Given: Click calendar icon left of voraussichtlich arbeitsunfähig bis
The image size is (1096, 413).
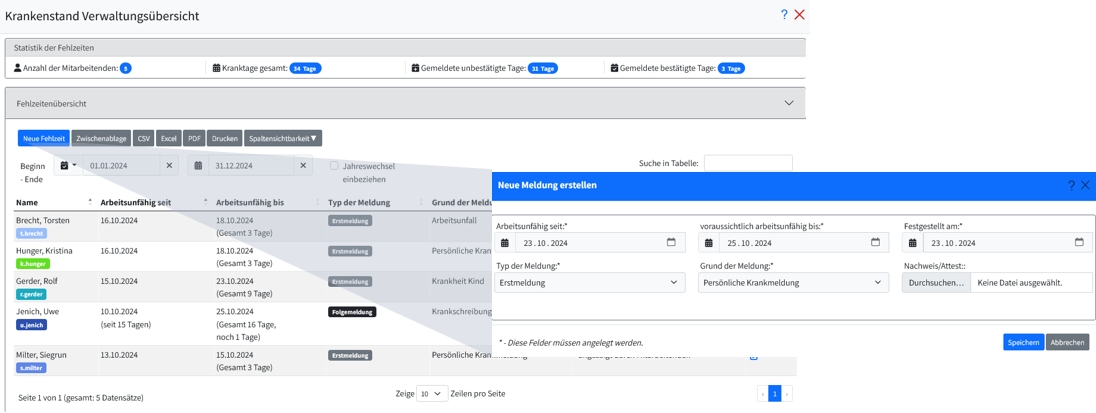Looking at the screenshot, I should click(709, 242).
